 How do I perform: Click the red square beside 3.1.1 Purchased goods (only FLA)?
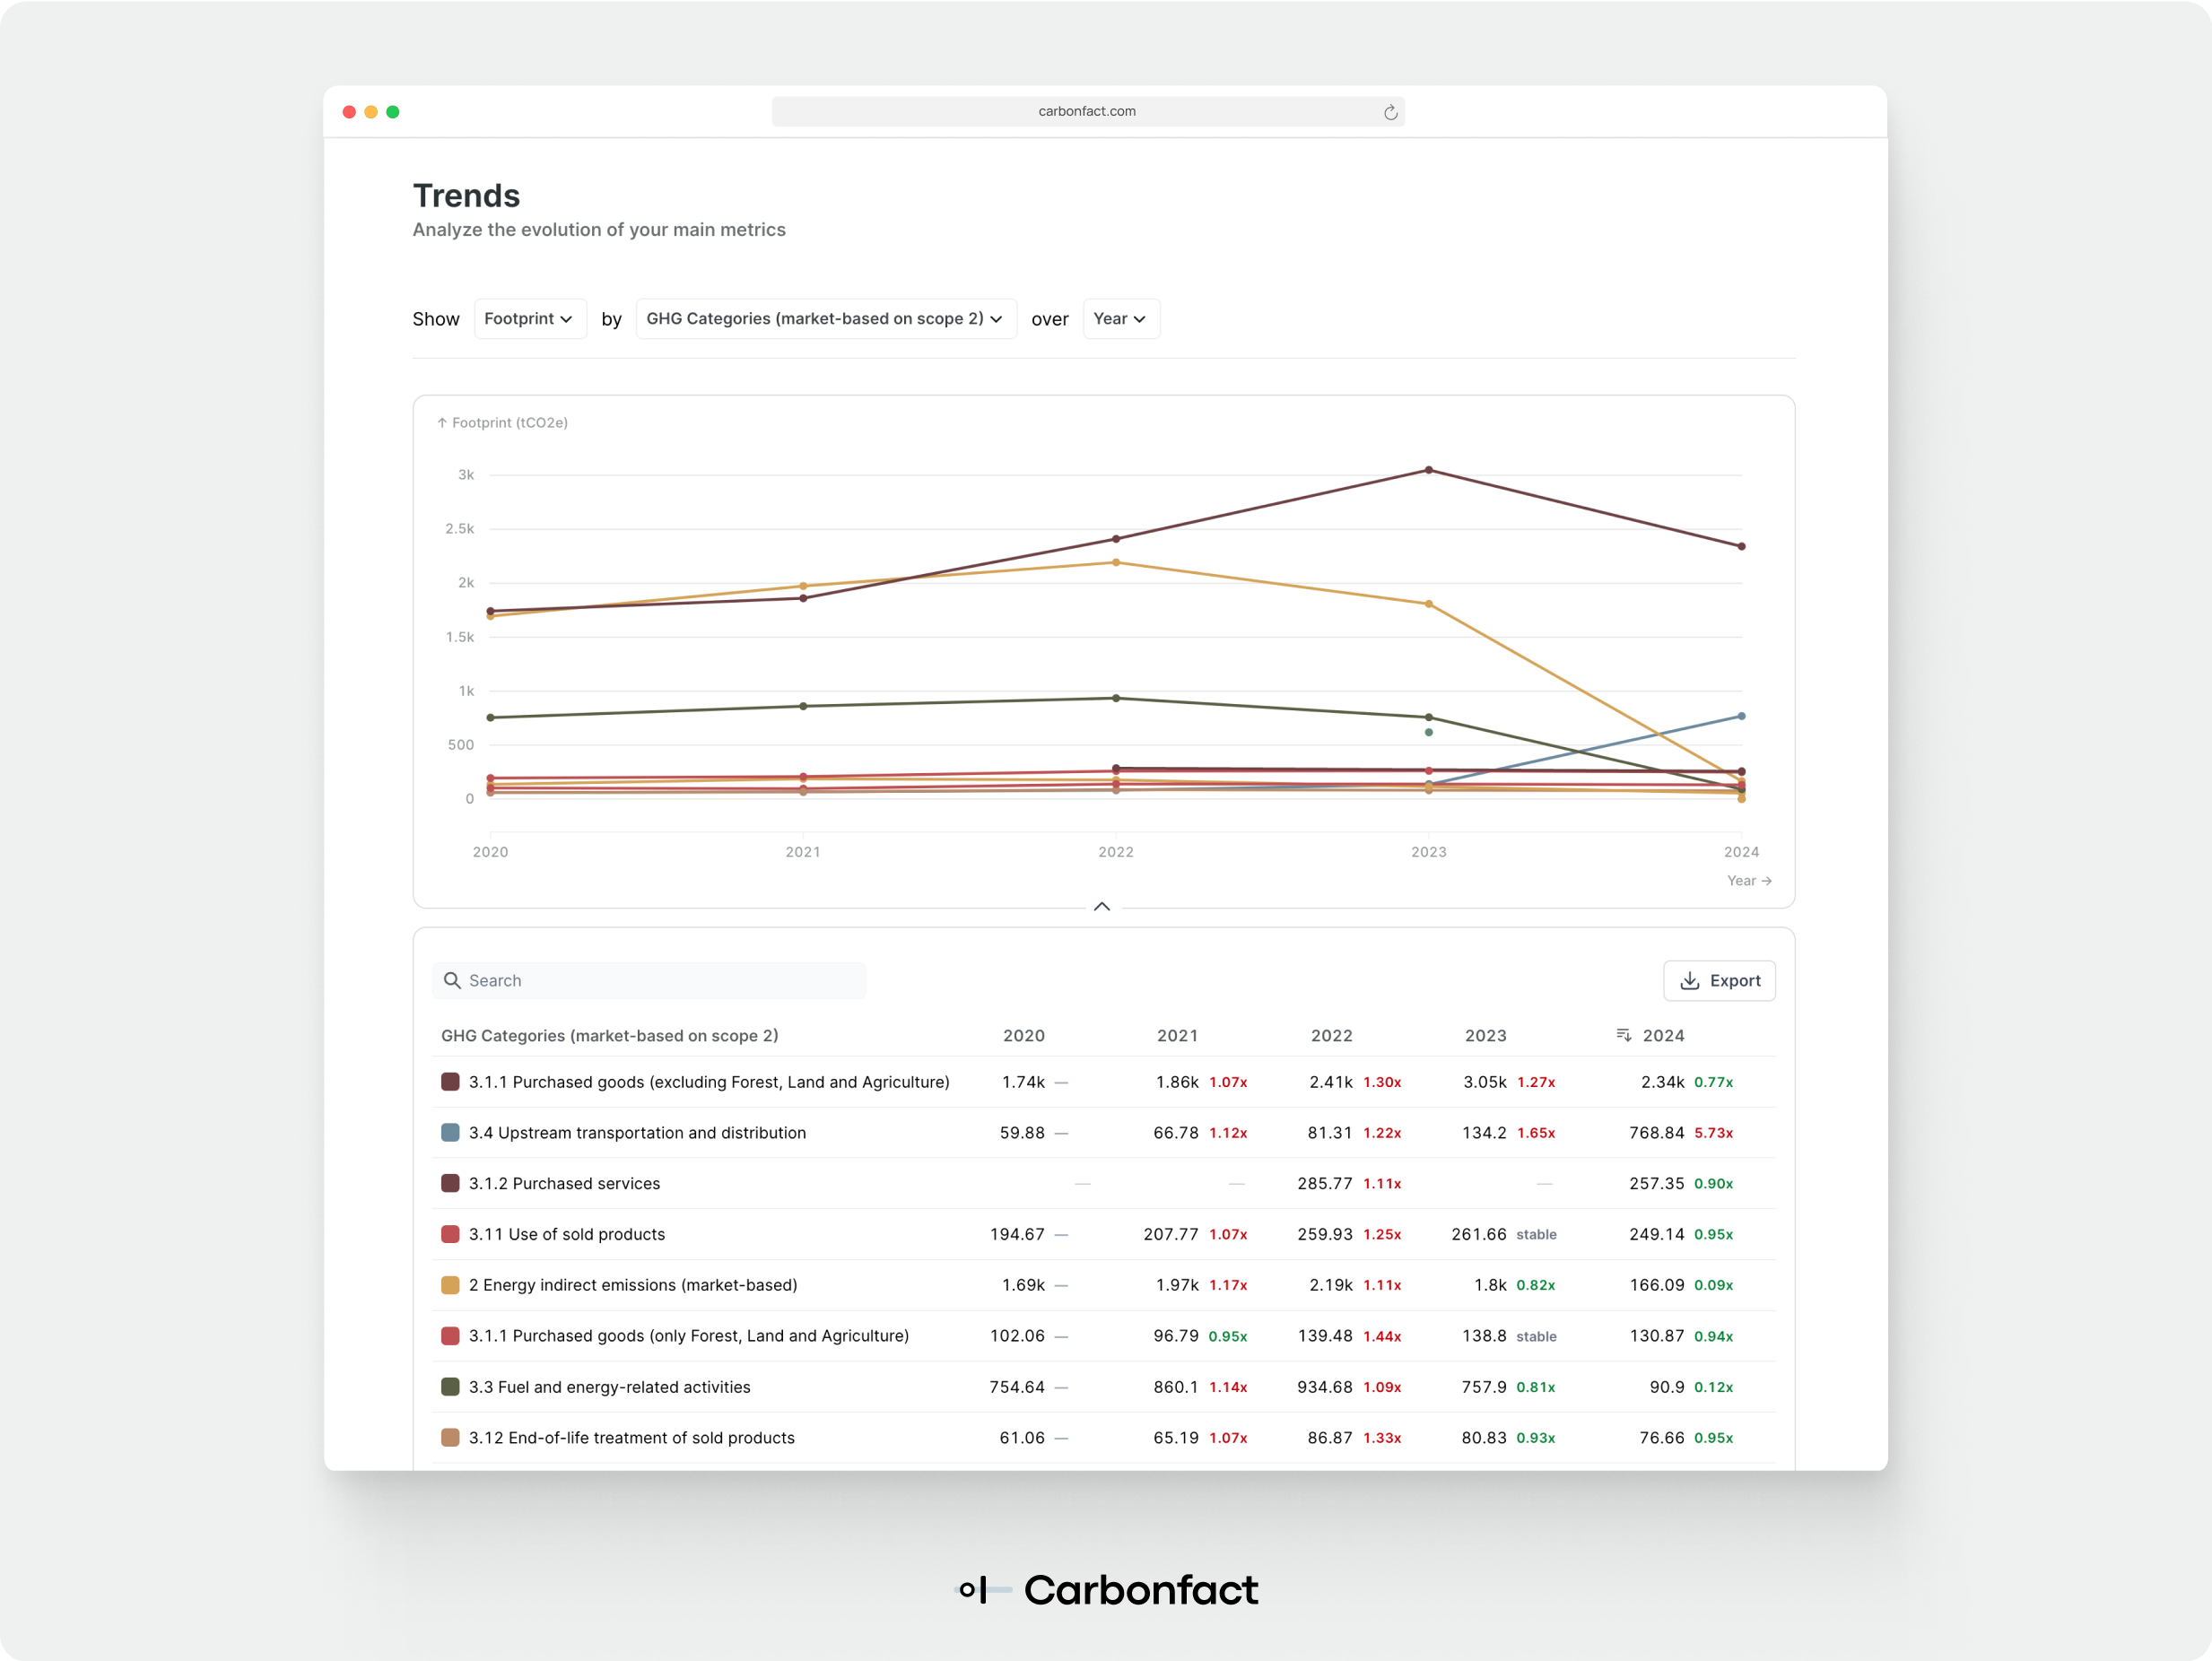[449, 1336]
